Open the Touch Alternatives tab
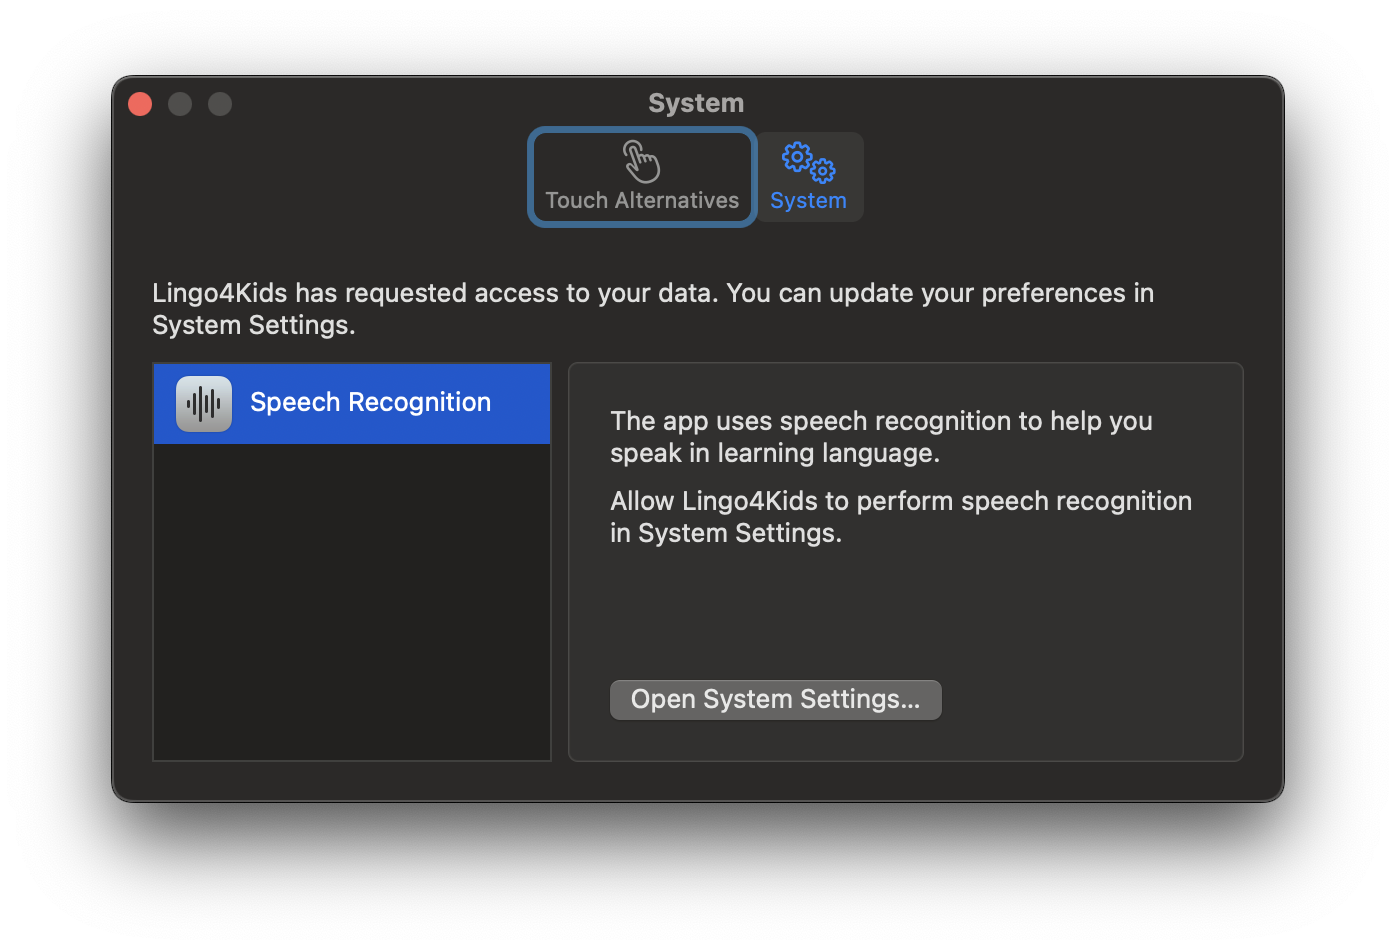 [642, 177]
